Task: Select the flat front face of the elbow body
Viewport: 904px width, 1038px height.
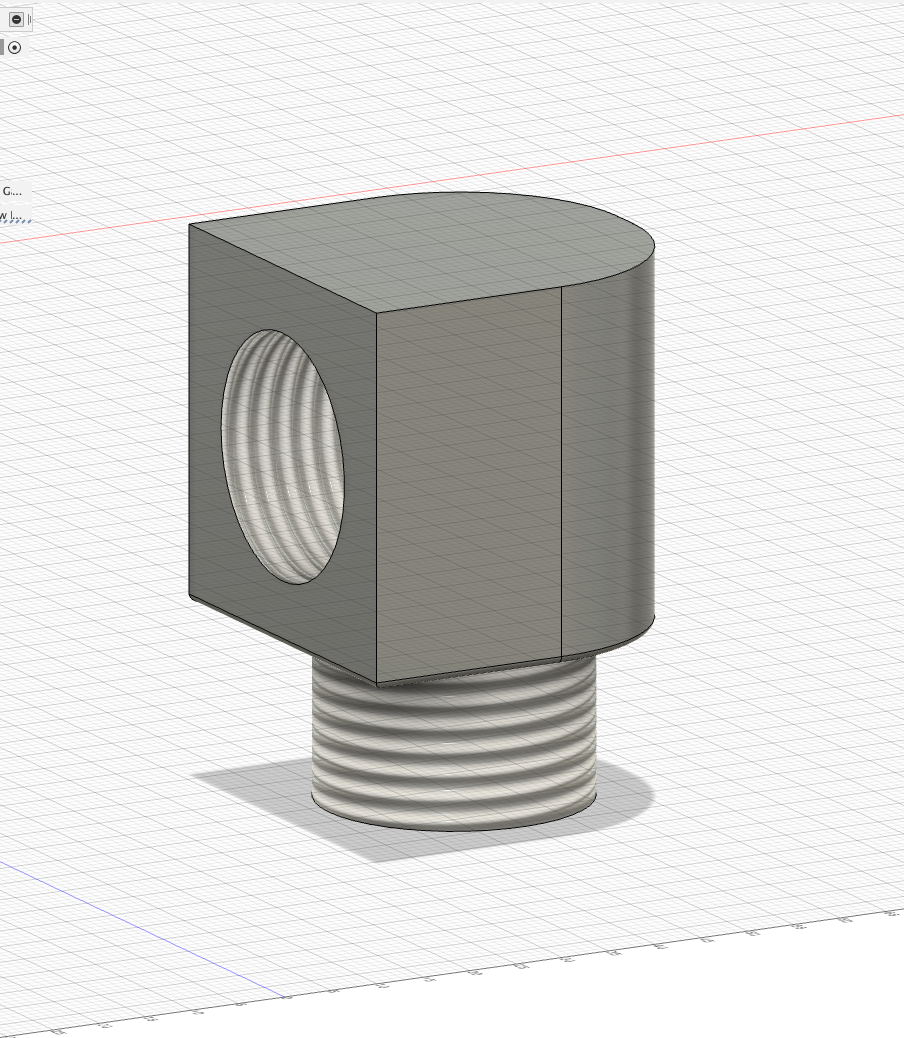Action: pyautogui.click(x=469, y=483)
